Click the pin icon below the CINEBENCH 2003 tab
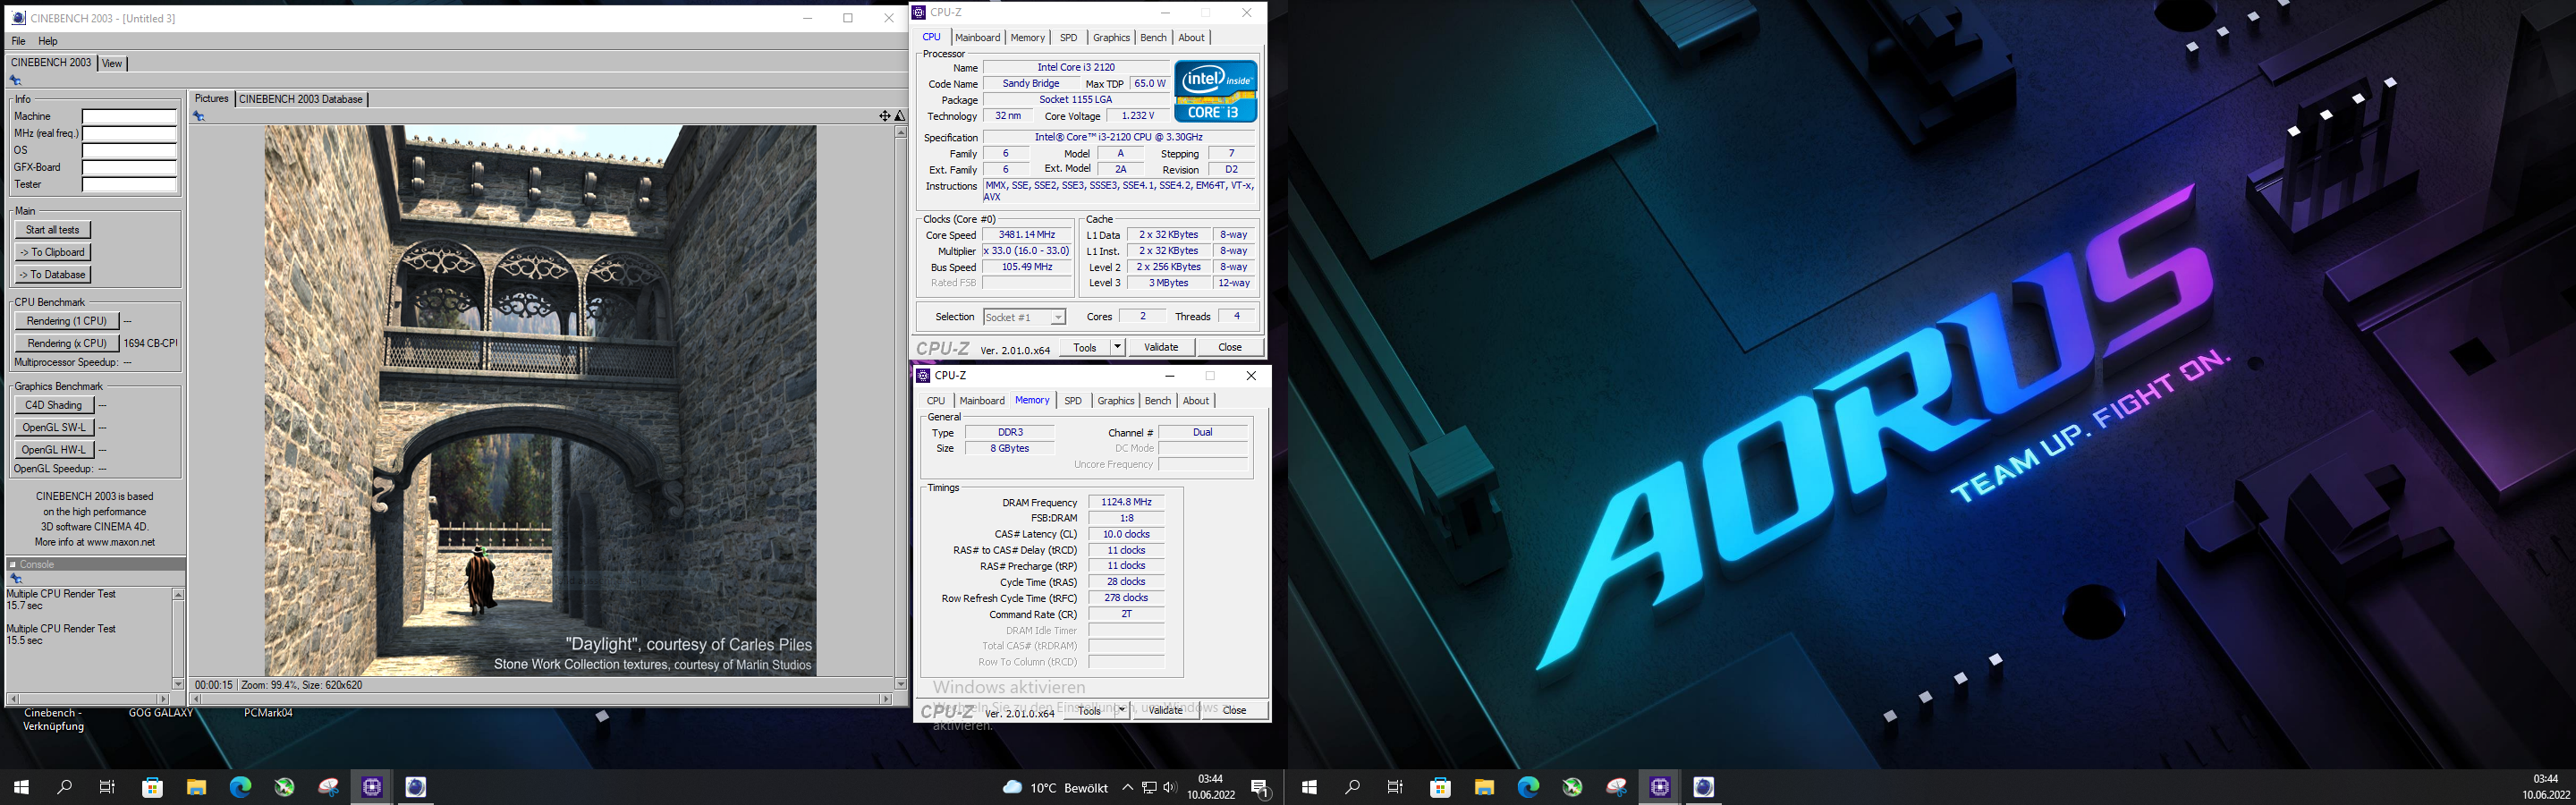 pyautogui.click(x=15, y=80)
